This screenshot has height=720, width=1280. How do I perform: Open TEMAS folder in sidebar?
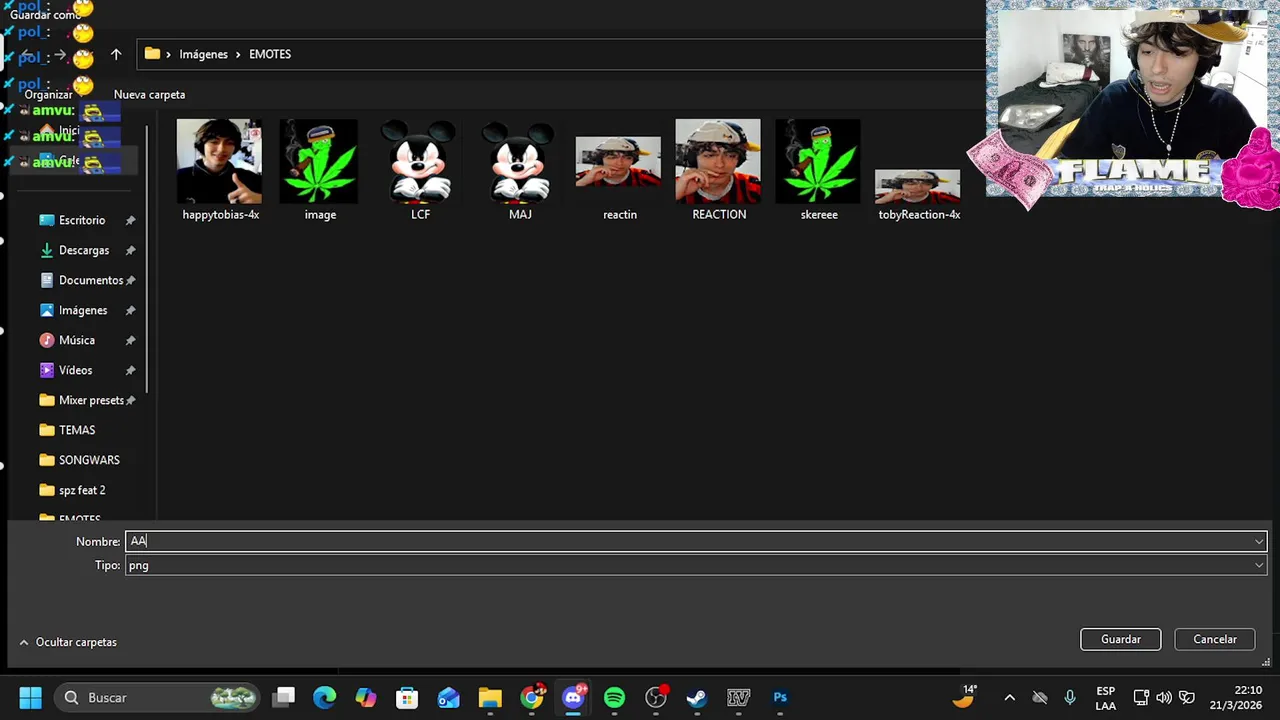(x=77, y=430)
